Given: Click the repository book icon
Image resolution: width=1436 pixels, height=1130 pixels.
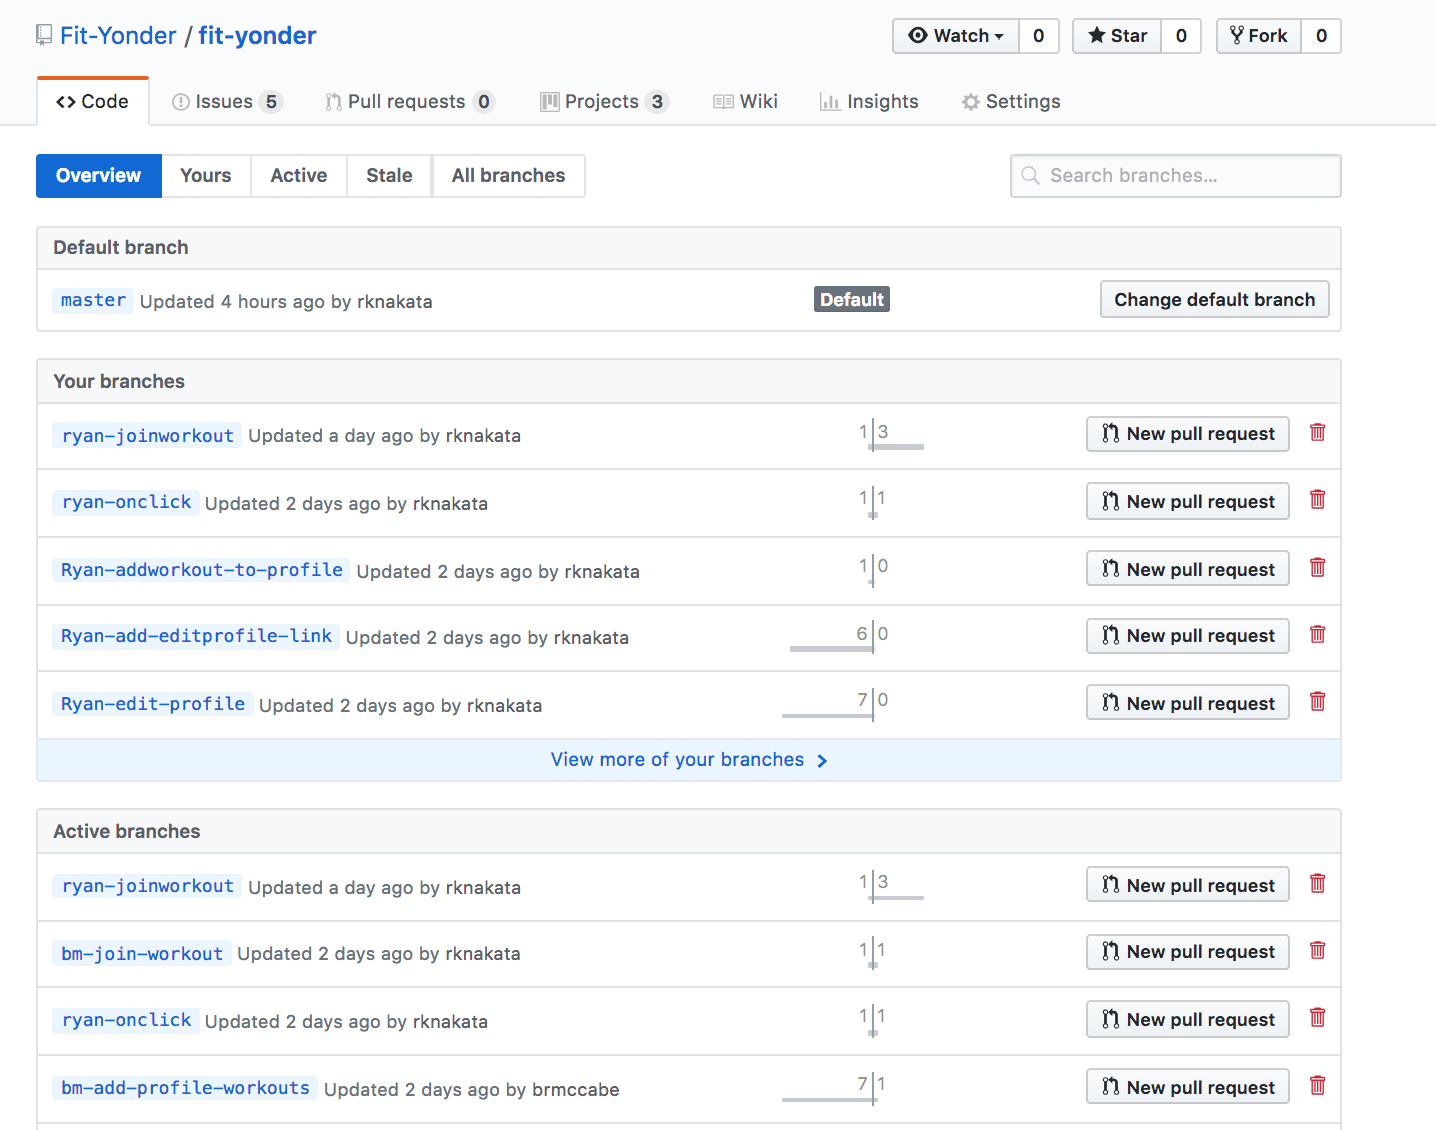Looking at the screenshot, I should [44, 35].
